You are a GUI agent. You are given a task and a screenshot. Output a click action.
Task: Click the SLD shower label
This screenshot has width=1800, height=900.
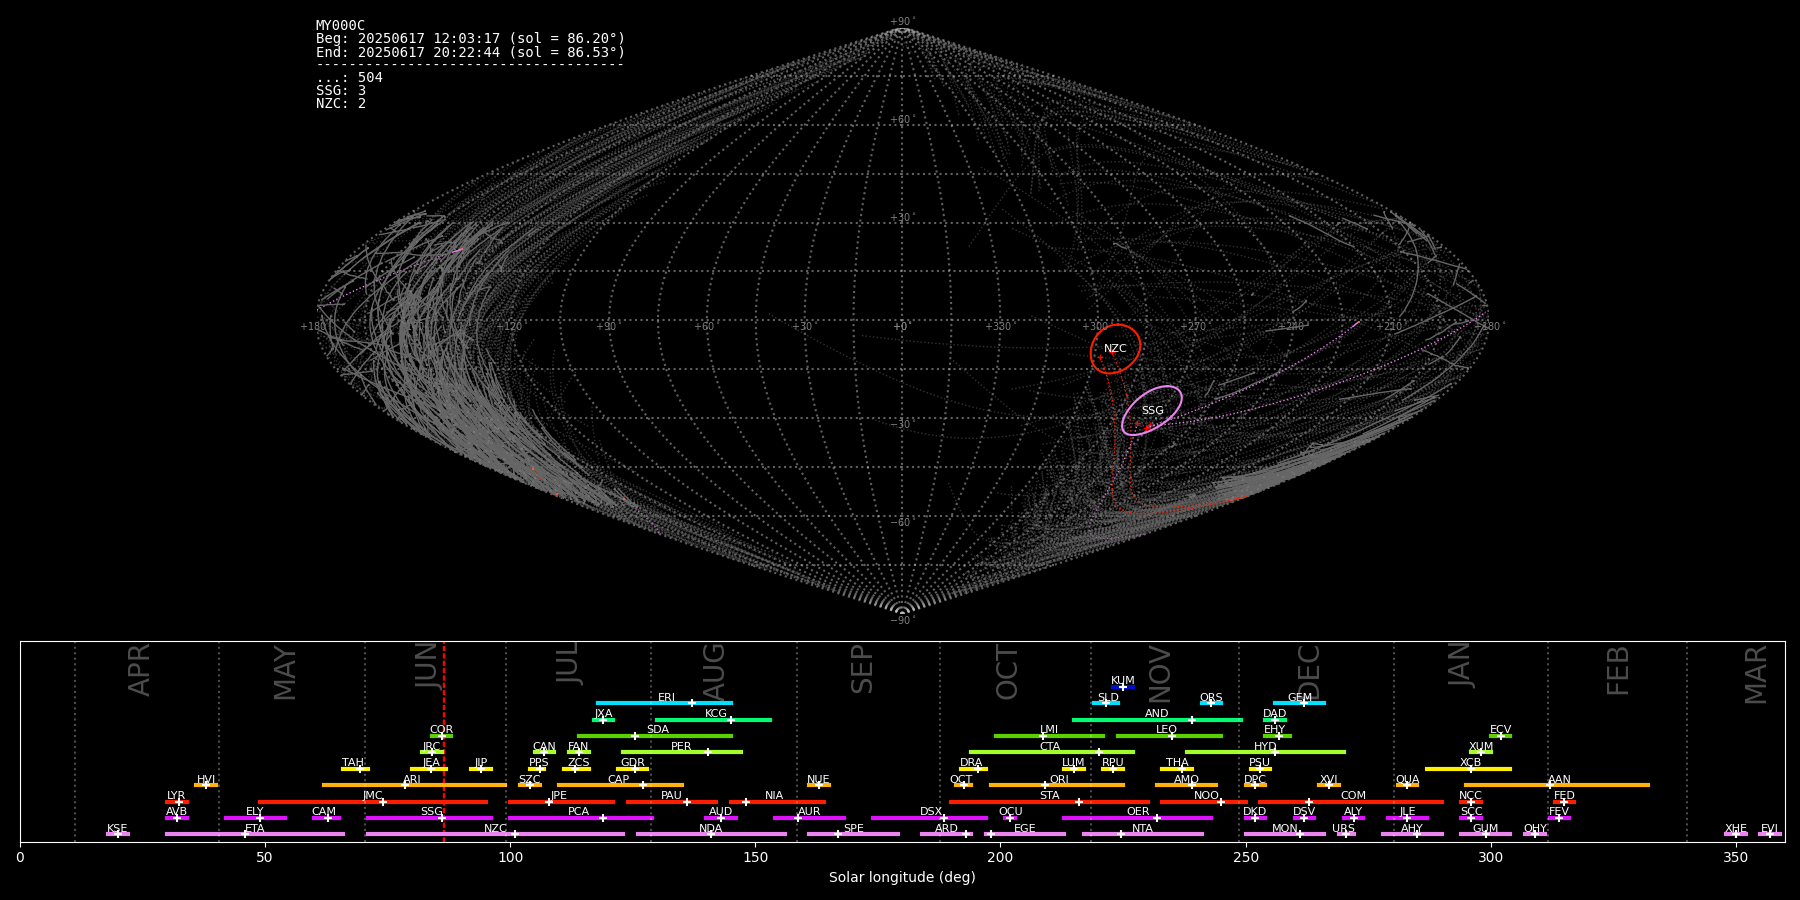pyautogui.click(x=1108, y=698)
